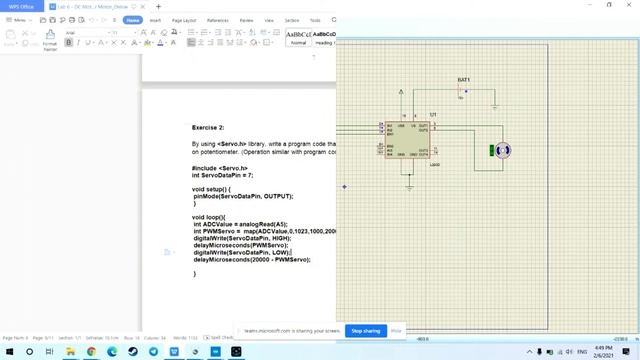This screenshot has height=360, width=640.
Task: Switch to the Review tab
Action: (246, 20)
